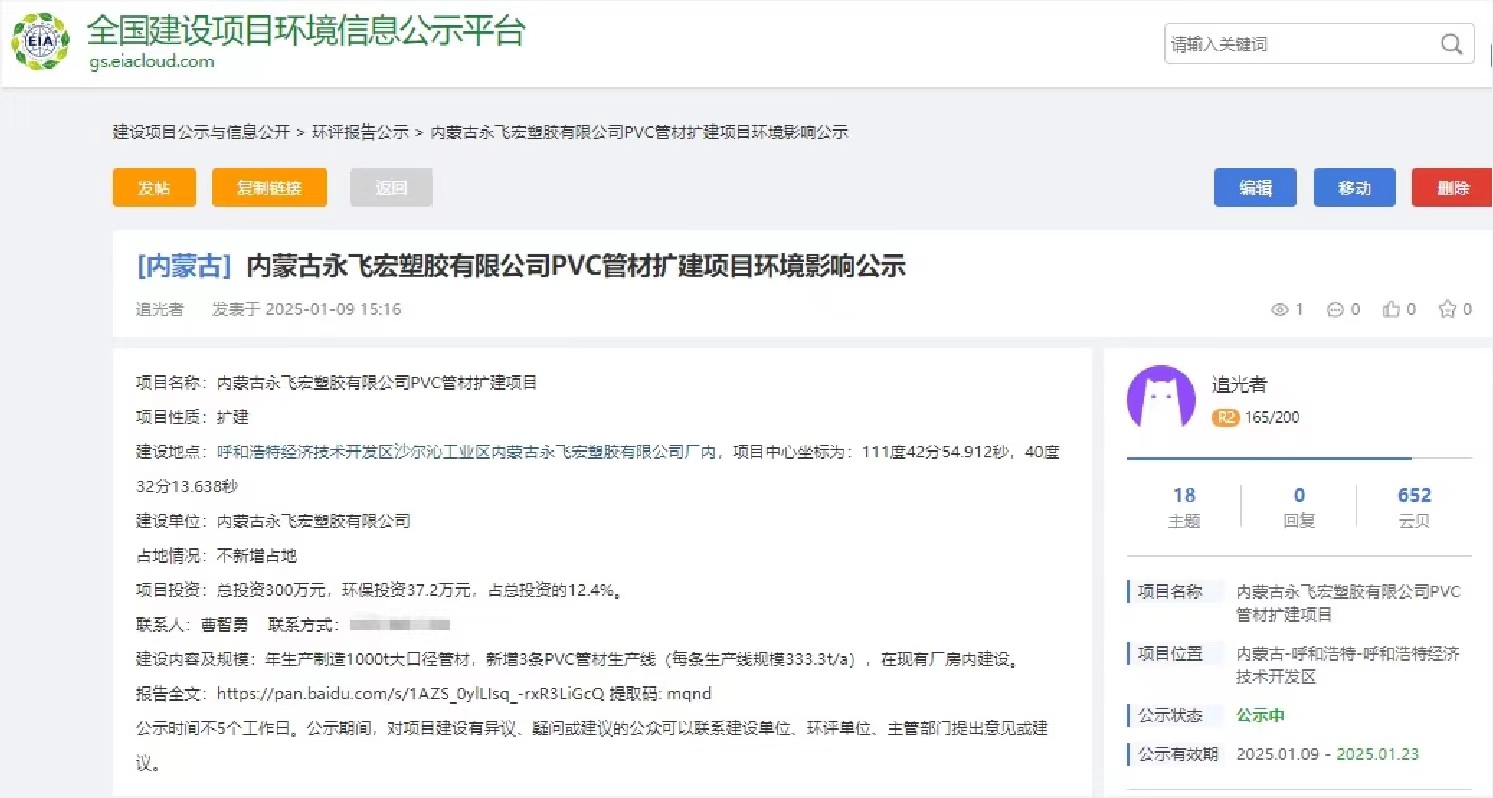1493x798 pixels.
Task: Click the 0 回复 count
Action: coord(1299,507)
